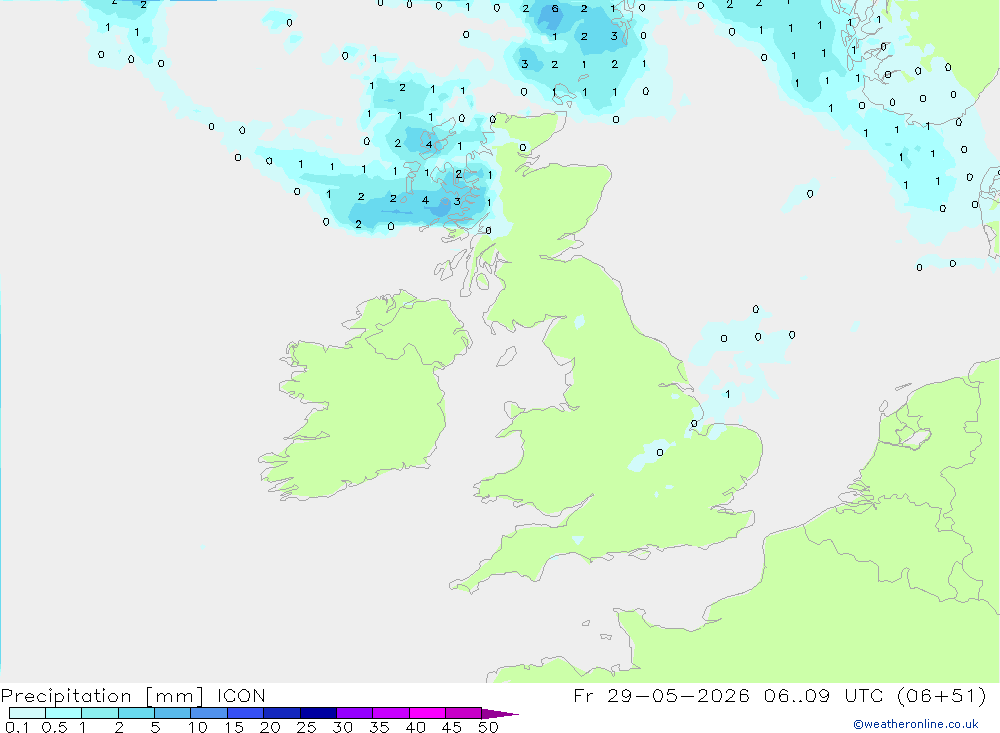Screen dimensions: 1000x733
Task: Click the above-50 arrow tip of the legend
Action: 500,713
